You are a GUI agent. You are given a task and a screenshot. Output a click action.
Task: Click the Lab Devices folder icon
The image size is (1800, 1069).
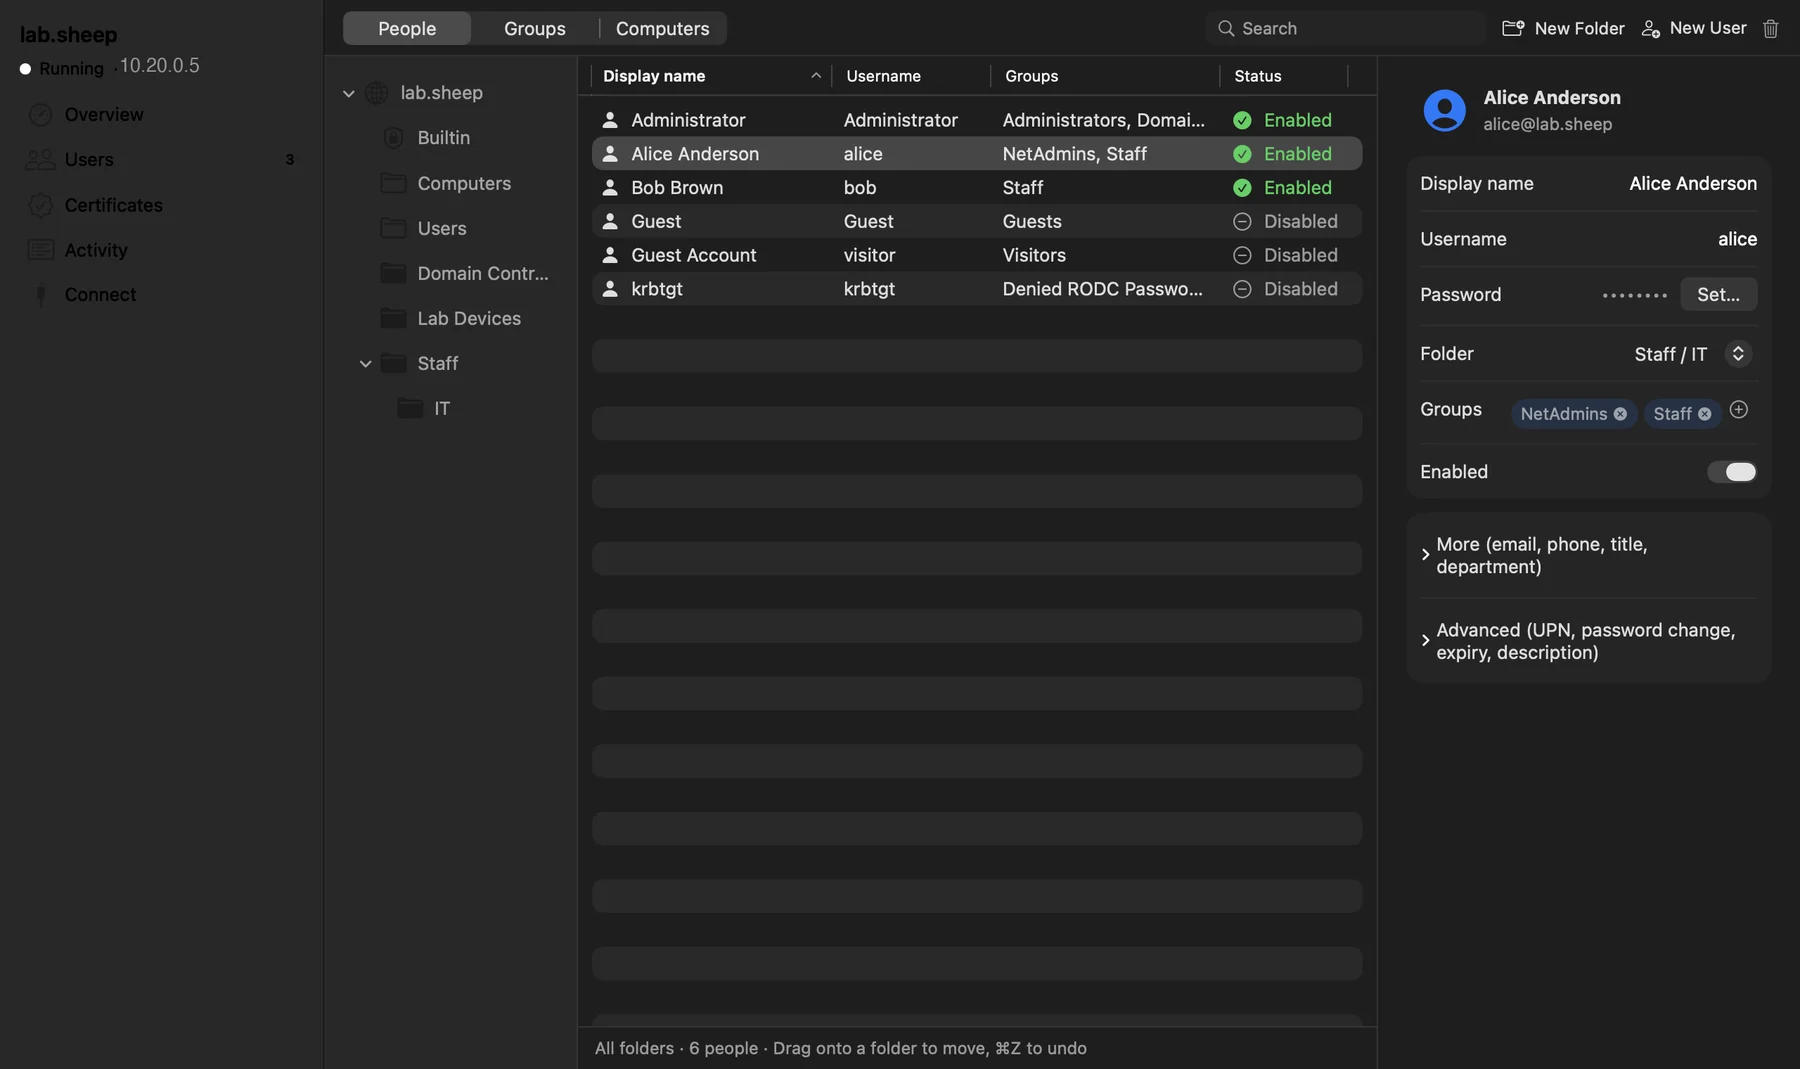point(394,318)
